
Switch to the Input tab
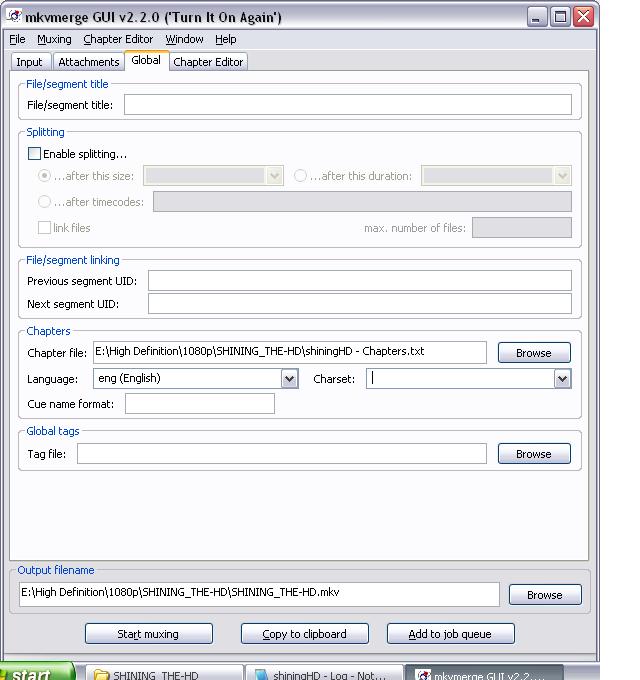(29, 62)
